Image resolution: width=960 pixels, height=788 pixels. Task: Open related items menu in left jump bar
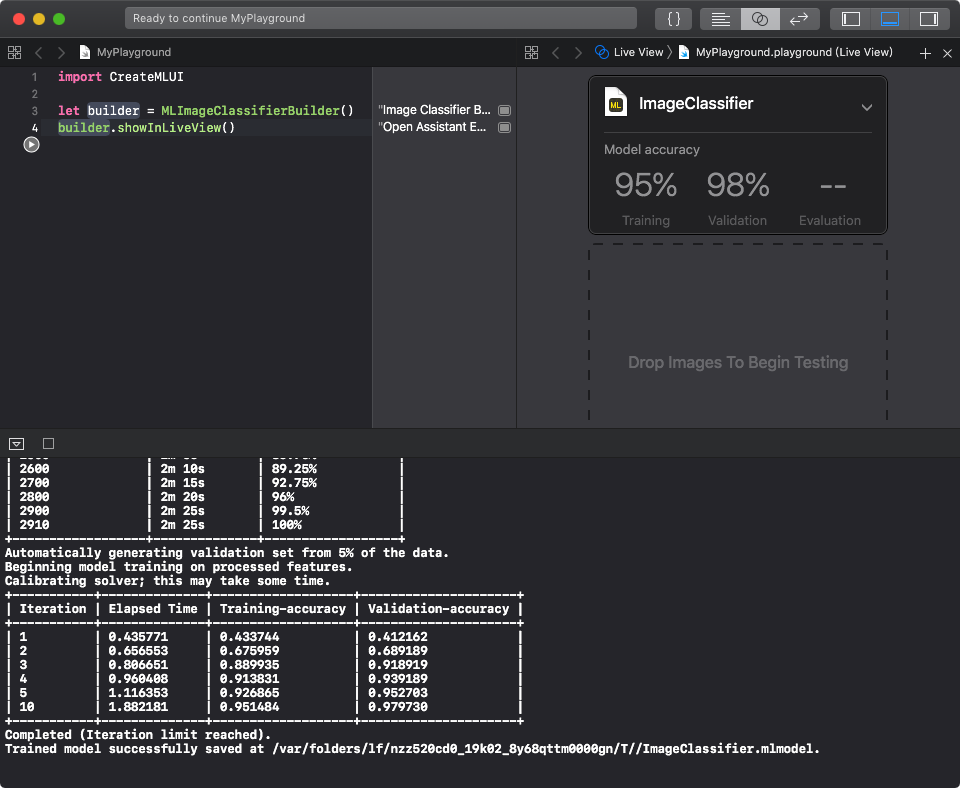[14, 52]
